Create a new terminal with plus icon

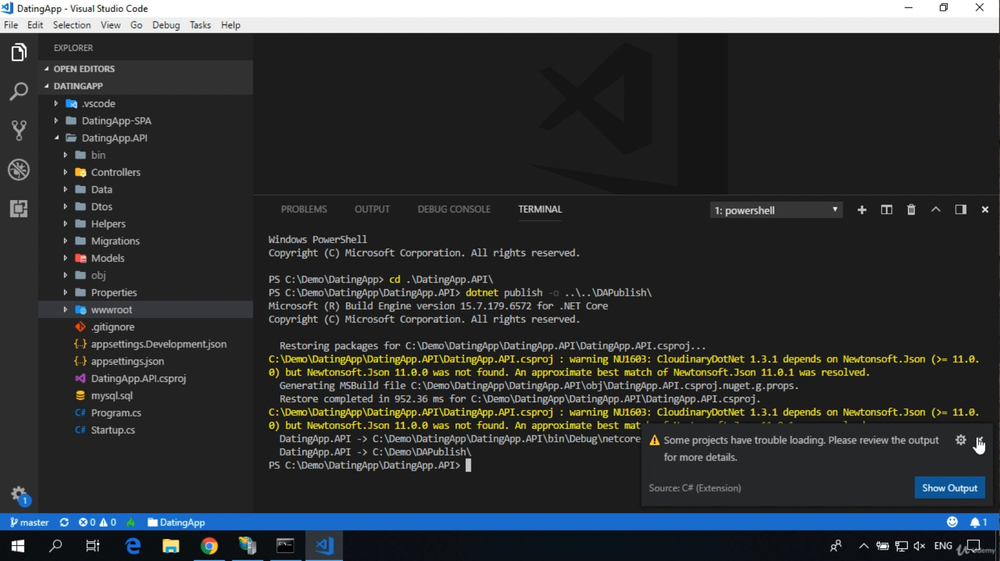[x=862, y=210]
